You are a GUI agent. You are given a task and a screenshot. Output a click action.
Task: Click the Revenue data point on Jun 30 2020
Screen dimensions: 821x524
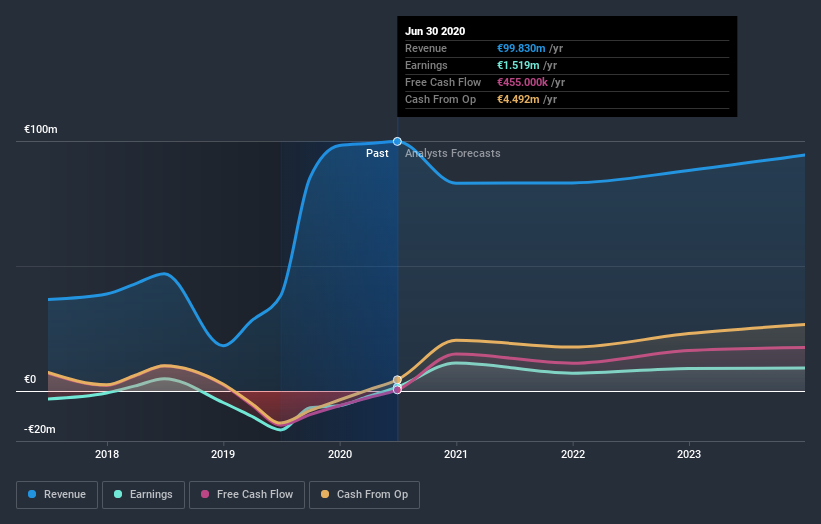click(x=397, y=141)
